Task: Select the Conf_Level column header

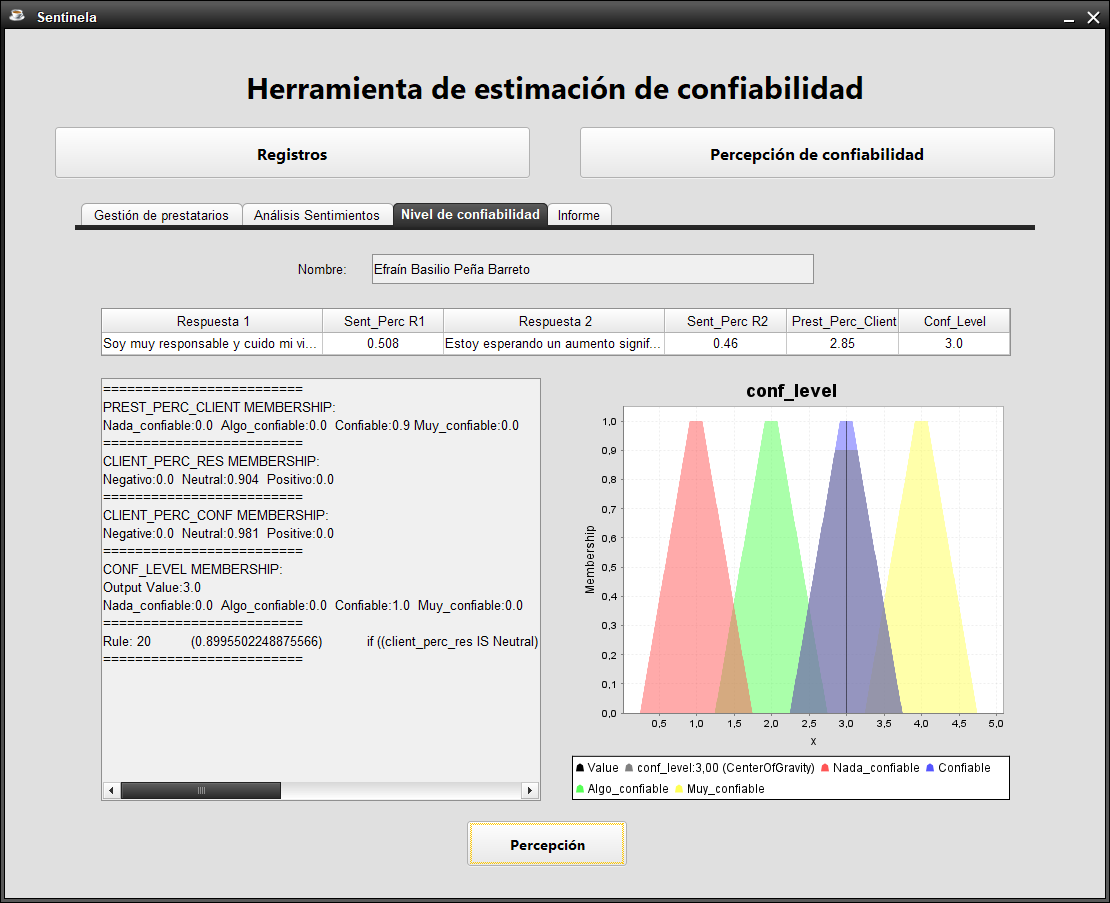Action: click(954, 321)
